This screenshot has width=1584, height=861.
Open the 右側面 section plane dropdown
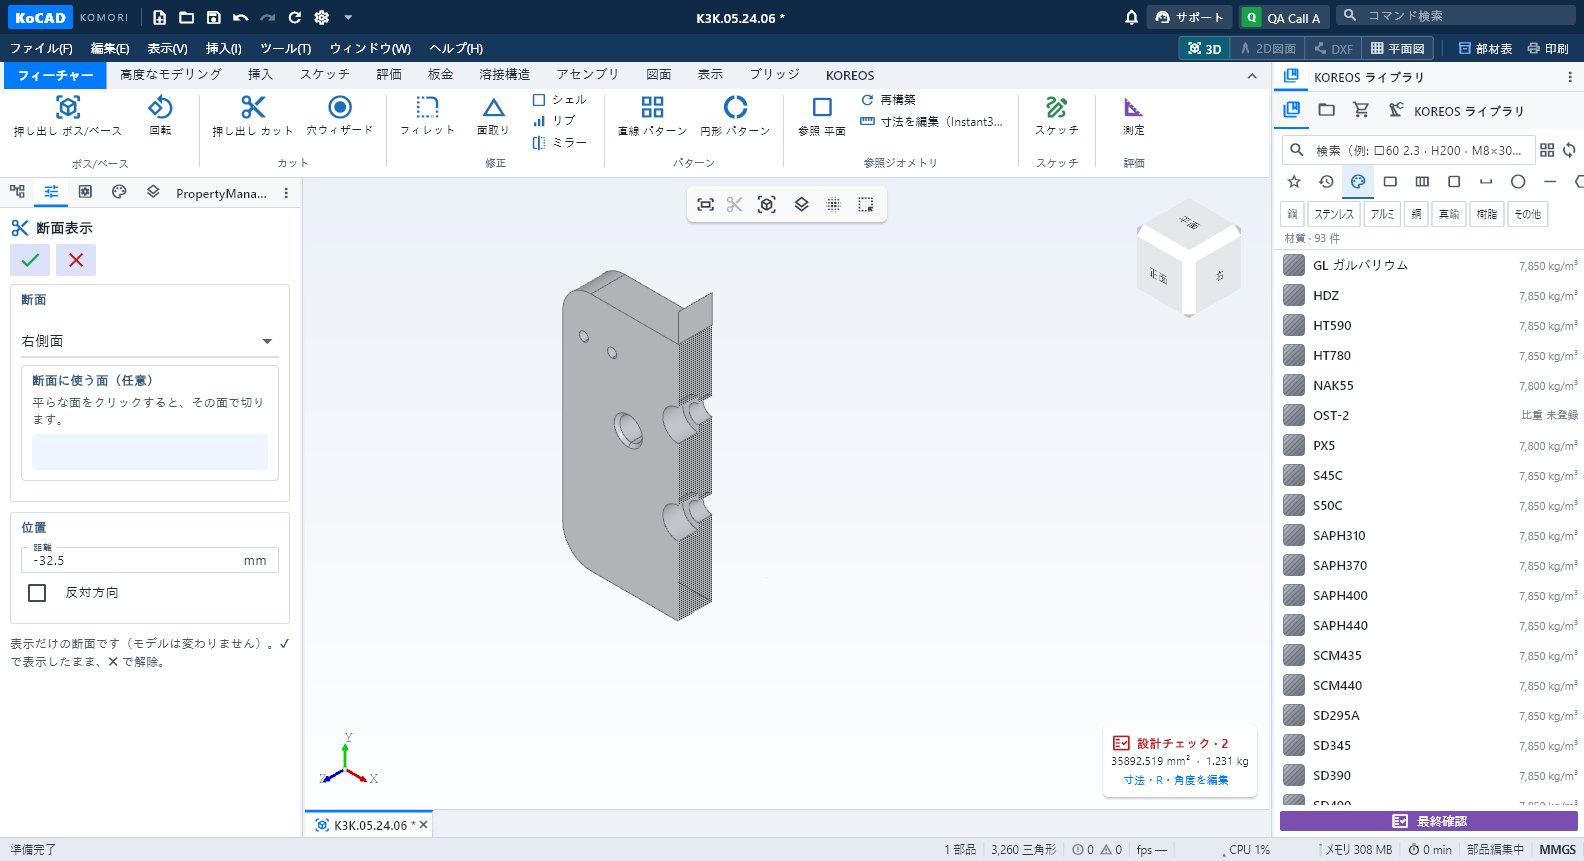tap(149, 341)
